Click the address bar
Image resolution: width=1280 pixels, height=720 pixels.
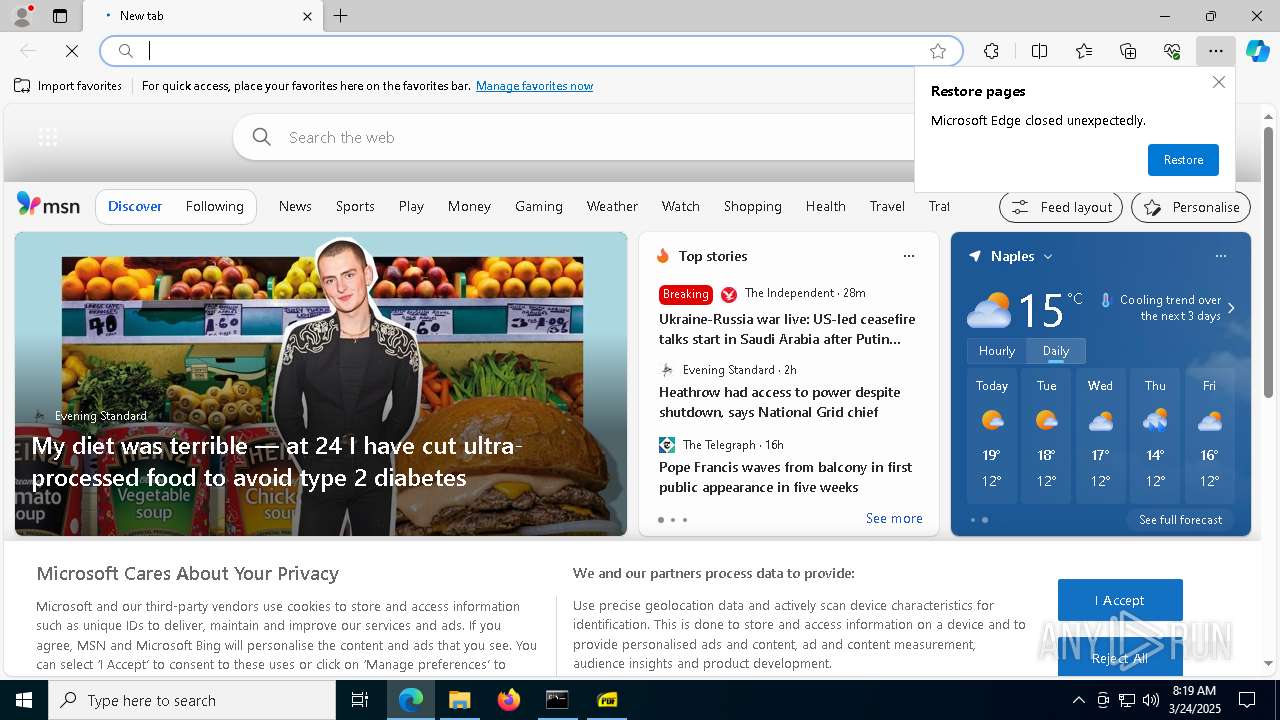pos(530,51)
